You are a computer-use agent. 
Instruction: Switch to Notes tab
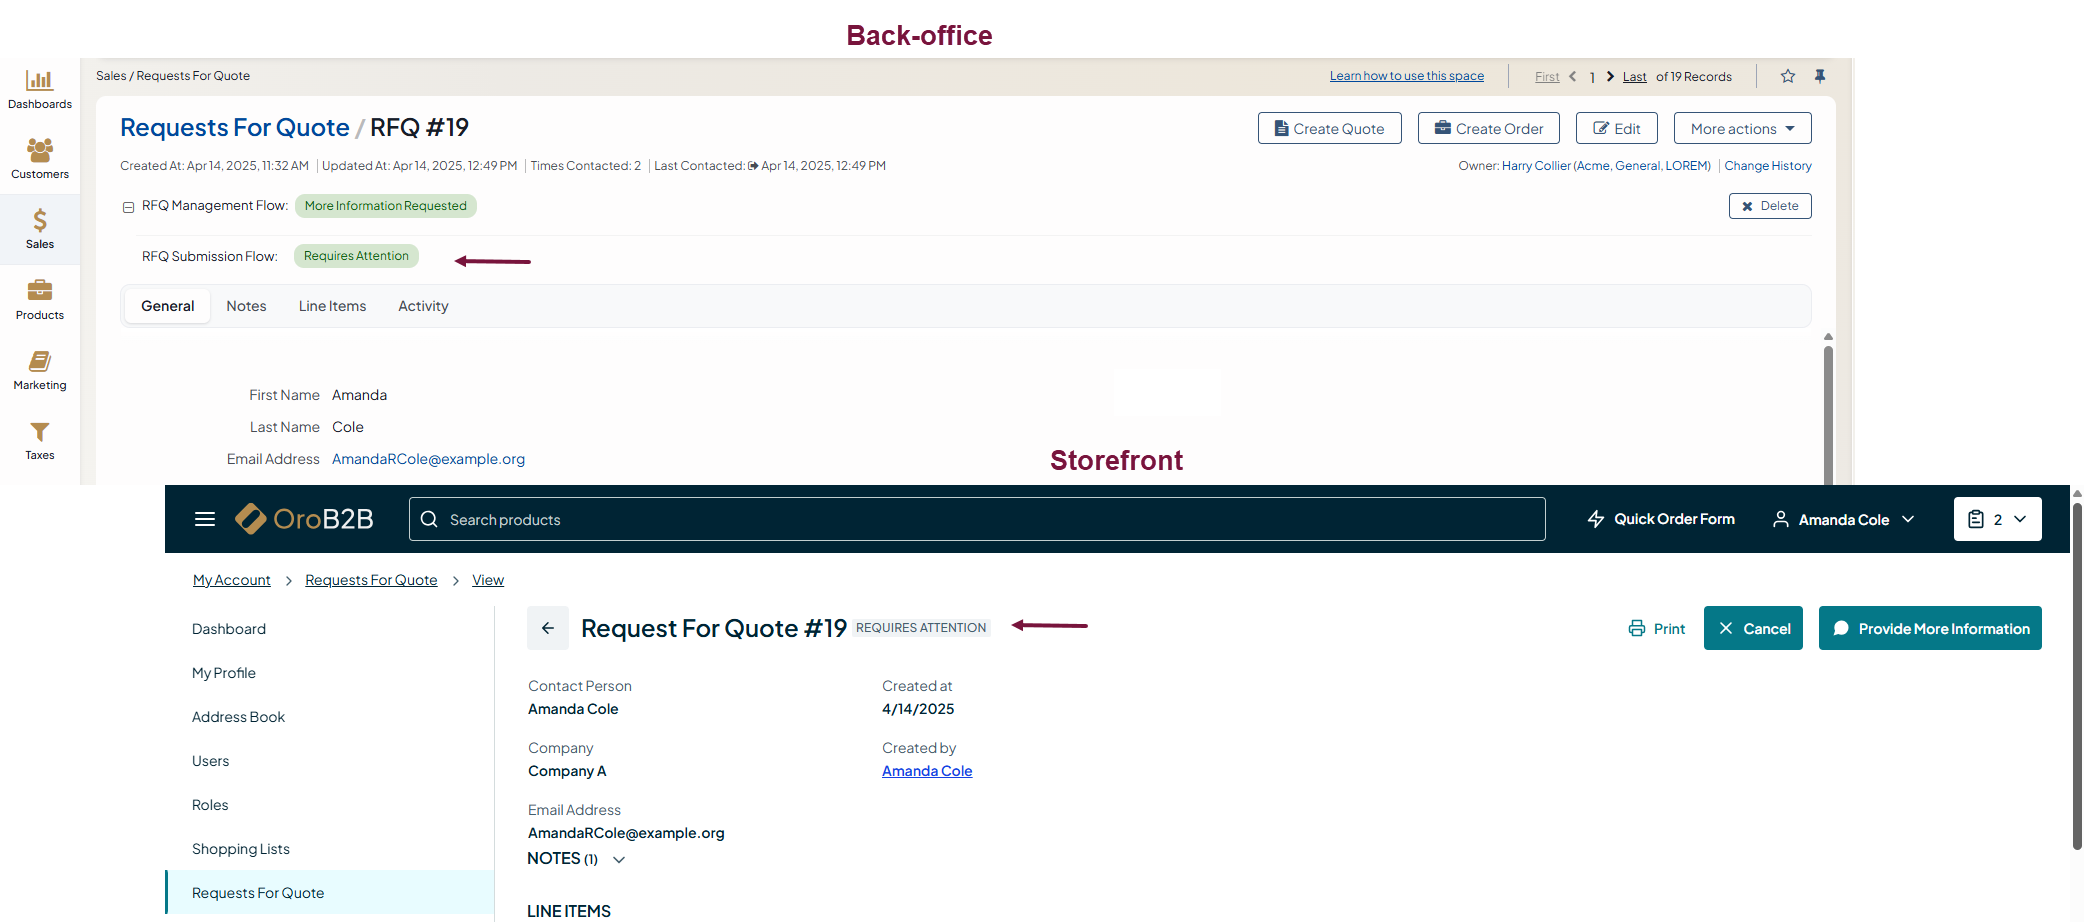click(x=246, y=306)
